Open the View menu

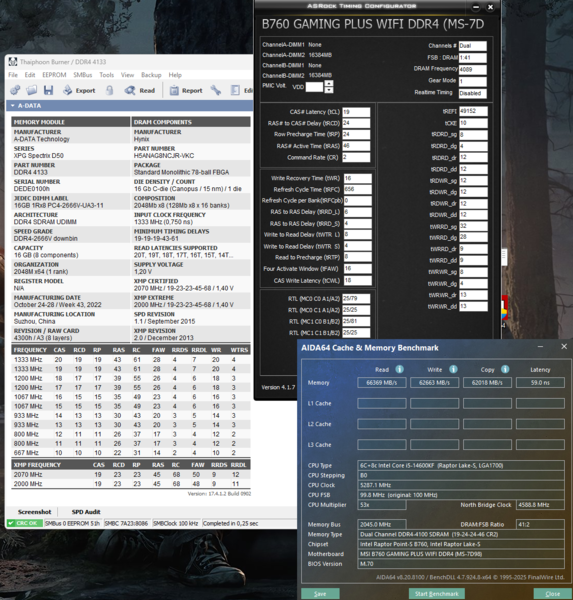[127, 75]
